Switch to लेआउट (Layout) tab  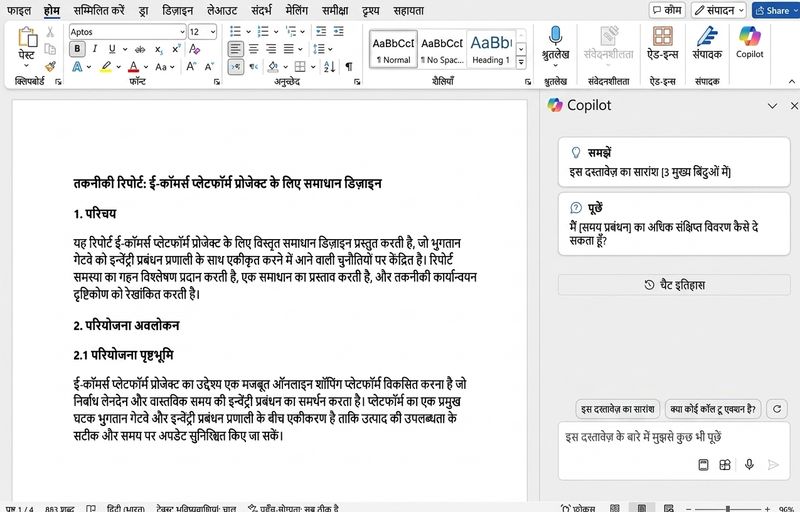click(222, 10)
